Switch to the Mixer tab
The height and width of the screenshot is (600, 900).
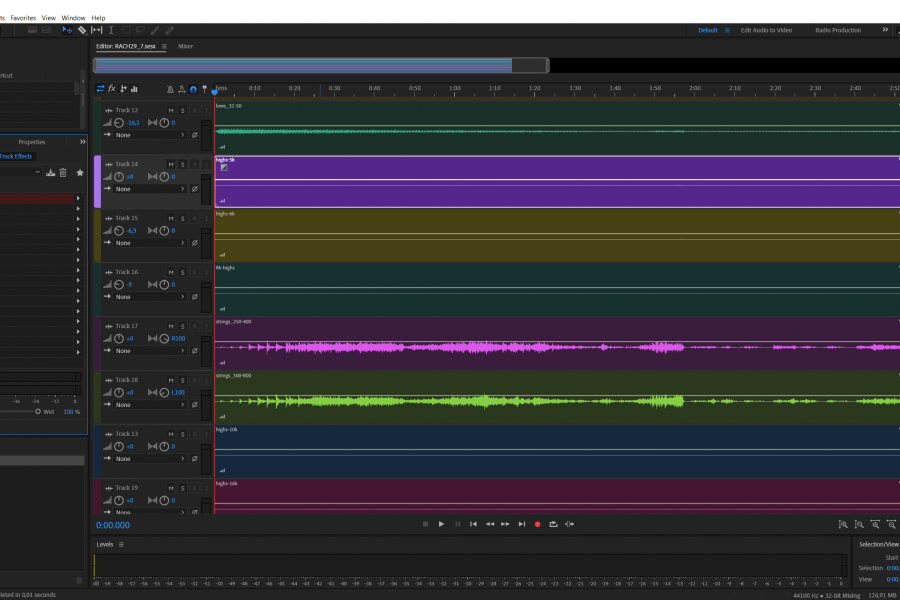tap(186, 46)
